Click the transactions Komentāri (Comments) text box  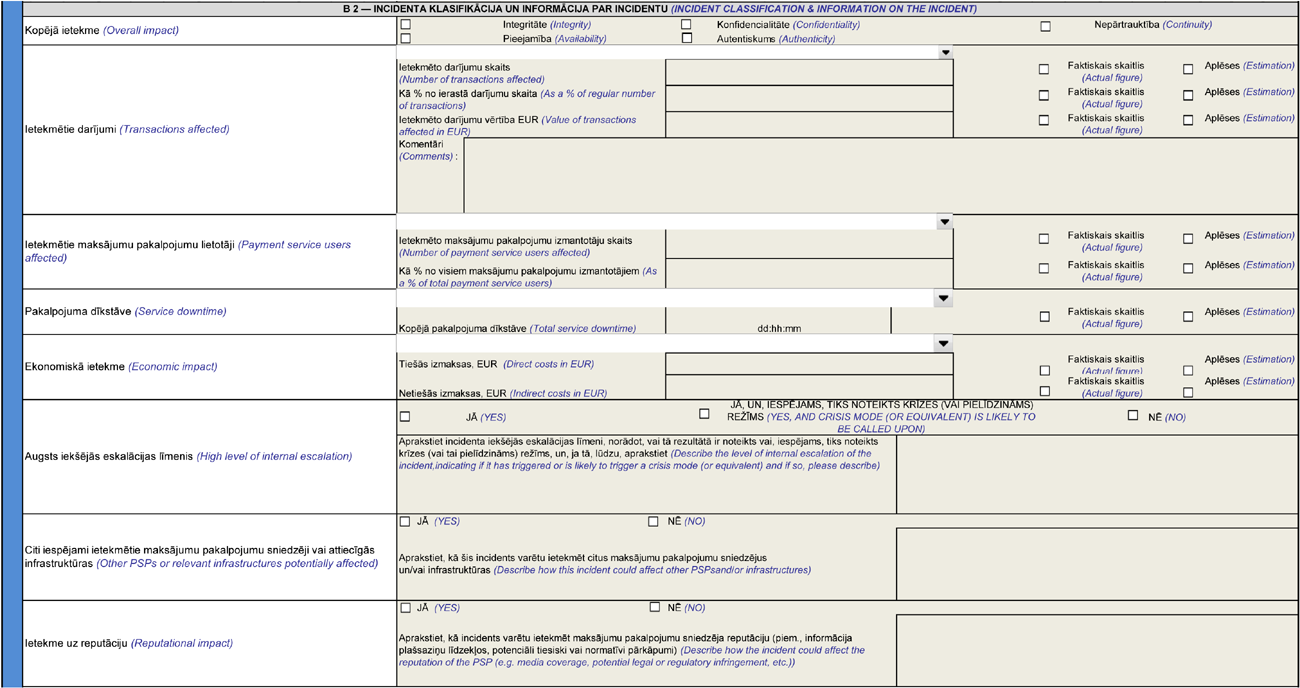point(880,175)
